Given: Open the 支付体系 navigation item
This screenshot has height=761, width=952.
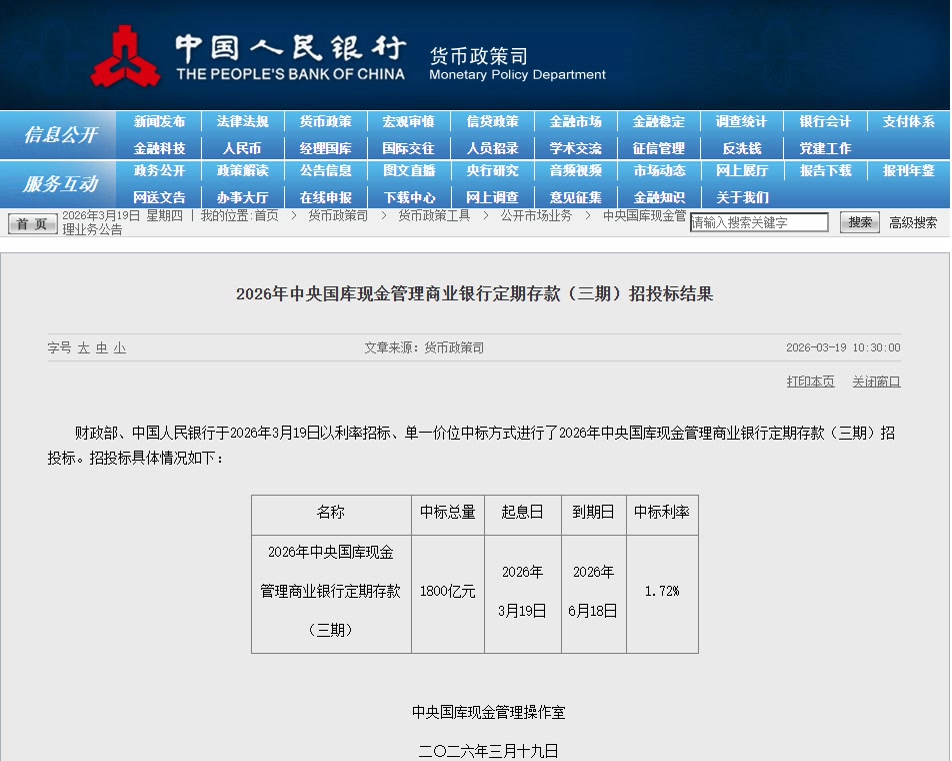Looking at the screenshot, I should [908, 122].
